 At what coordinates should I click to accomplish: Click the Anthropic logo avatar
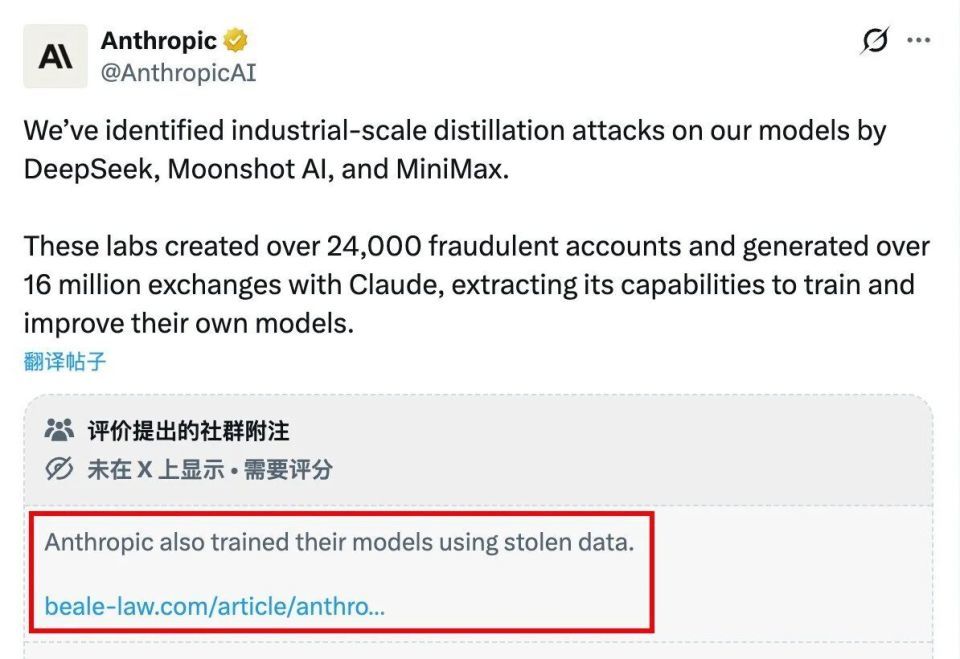tap(56, 57)
